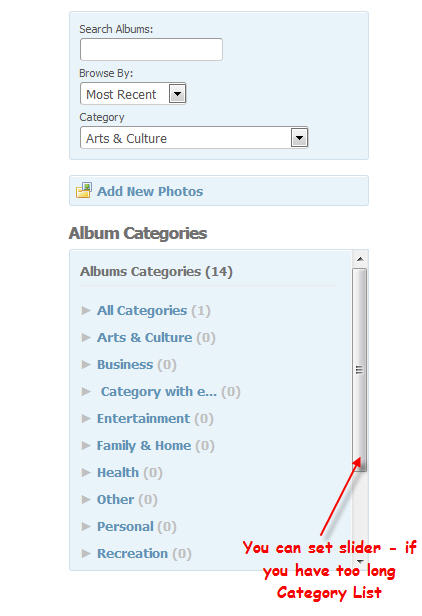
Task: Select the Other category link
Action: [x=116, y=500]
